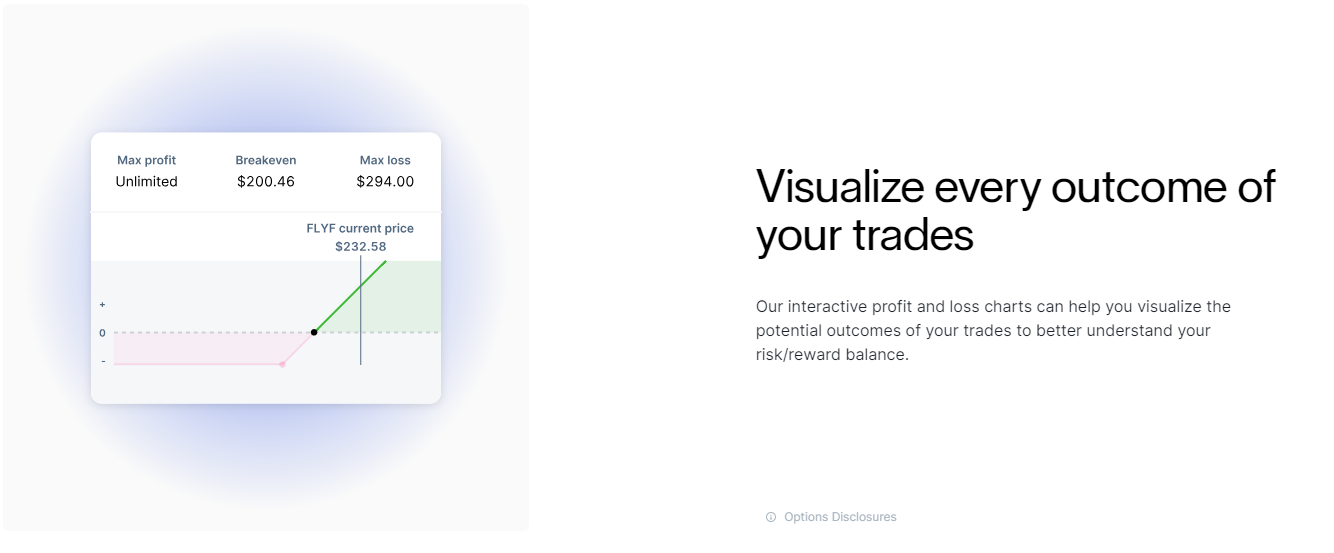Click the $232.58 current price value
1334x553 pixels.
360,246
